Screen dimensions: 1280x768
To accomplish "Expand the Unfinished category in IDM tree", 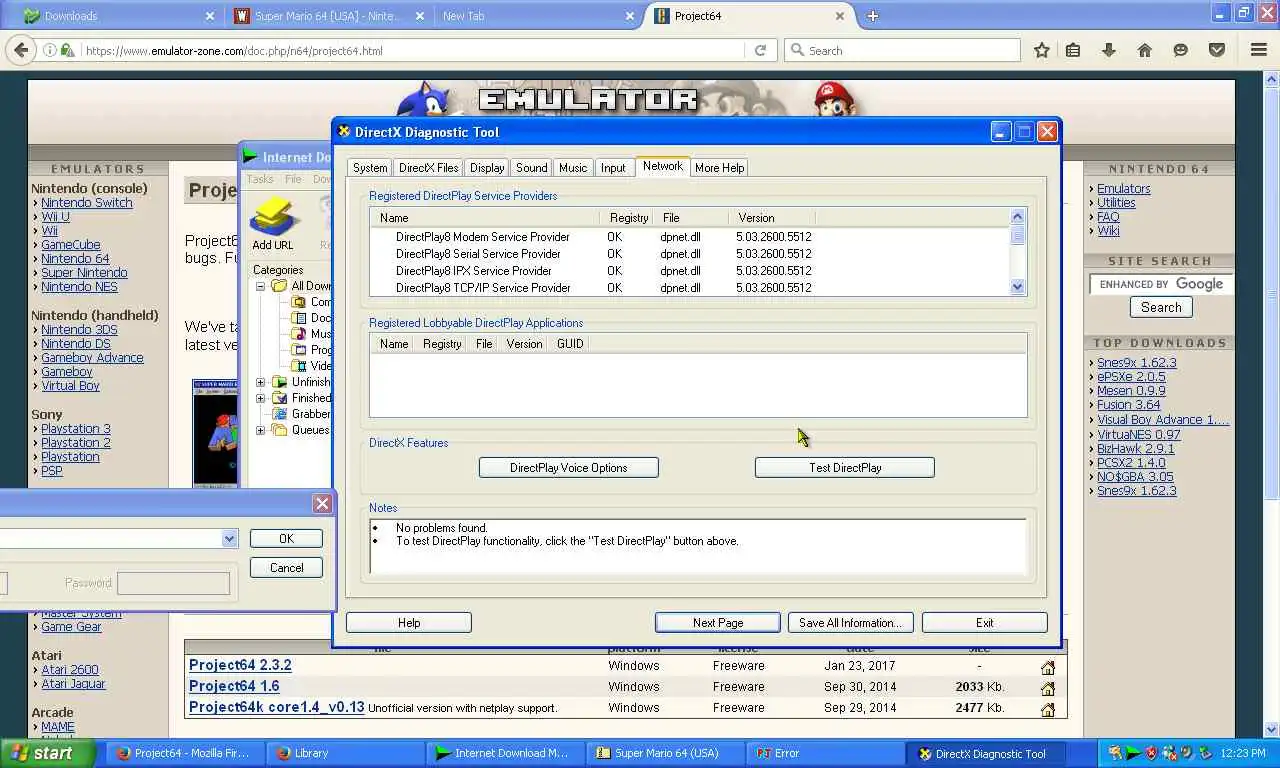I will [x=261, y=382].
